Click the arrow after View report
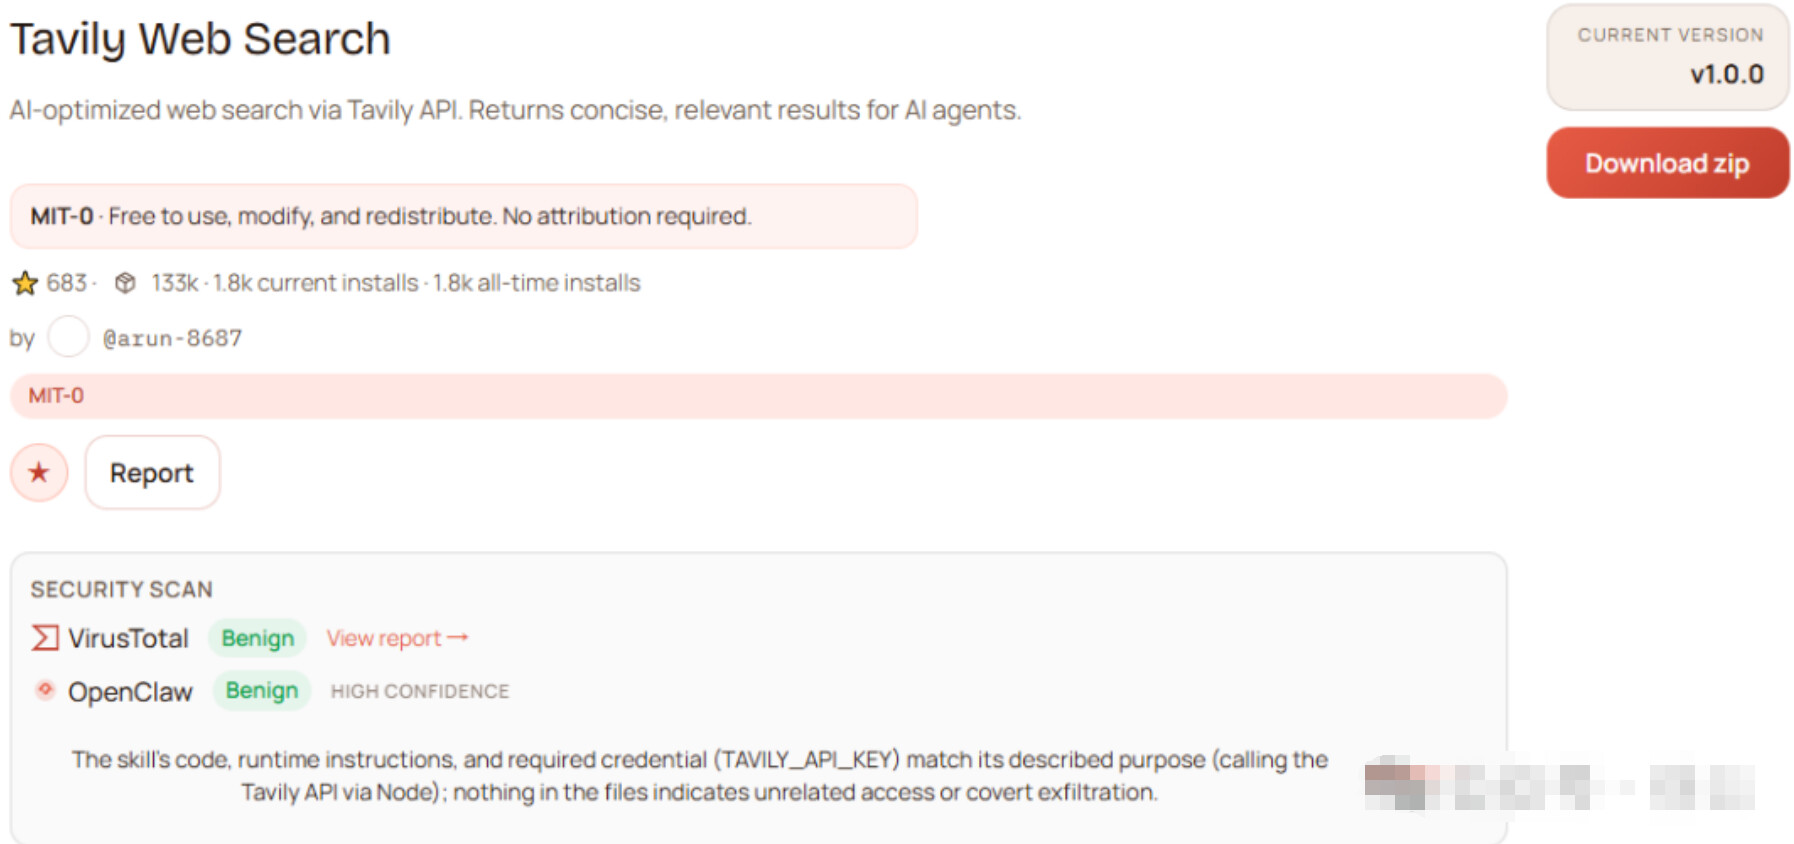1794x844 pixels. (x=458, y=638)
